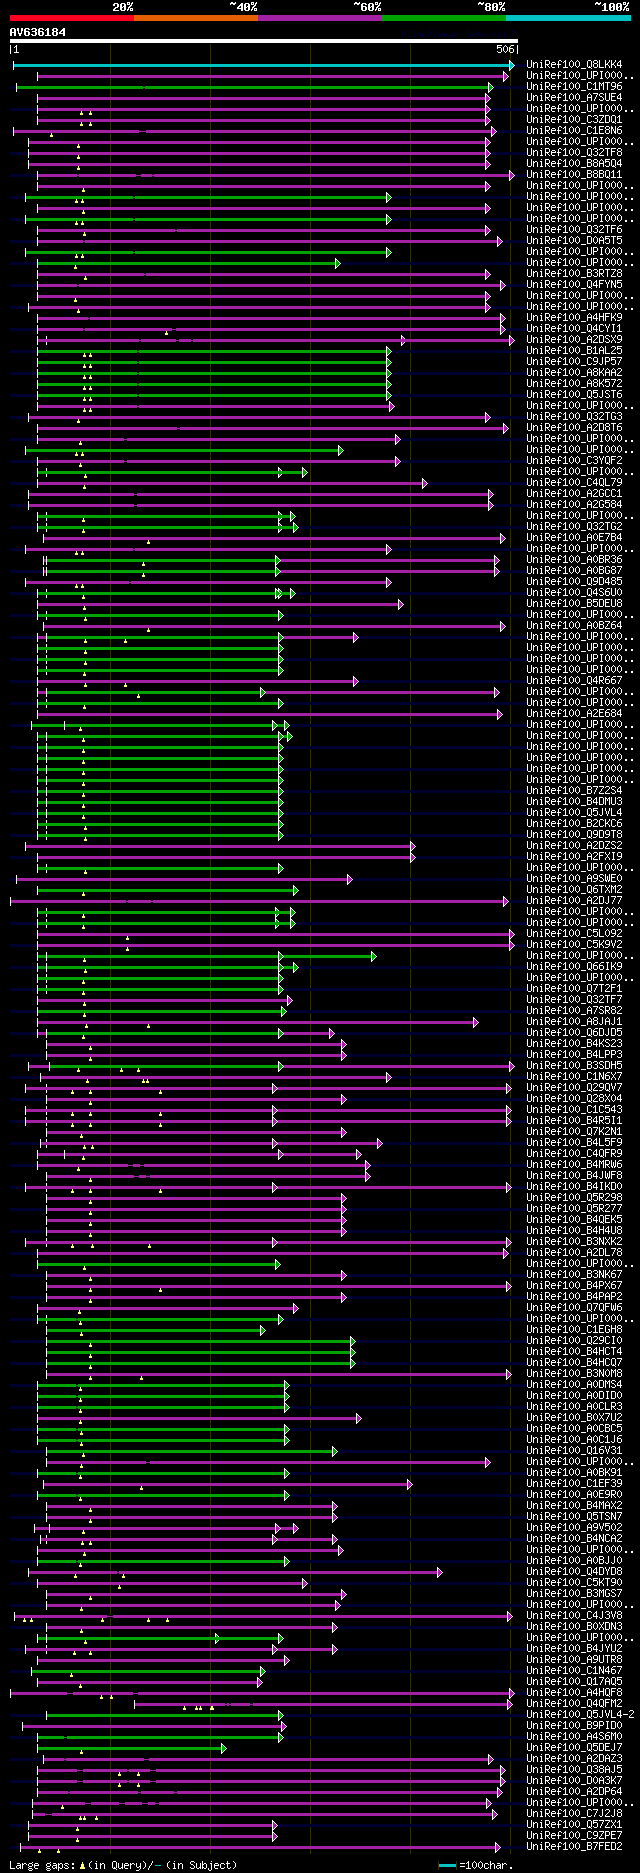640x1873 pixels.
Task: Select the UniRef100_A2GCC1 label
Action: point(574,494)
